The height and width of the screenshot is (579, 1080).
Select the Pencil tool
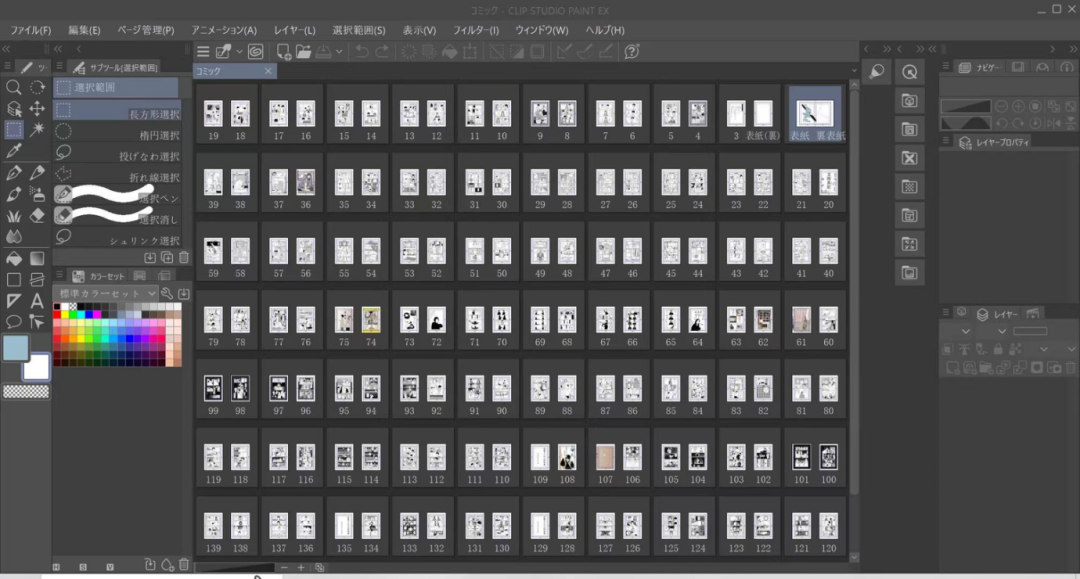click(37, 173)
